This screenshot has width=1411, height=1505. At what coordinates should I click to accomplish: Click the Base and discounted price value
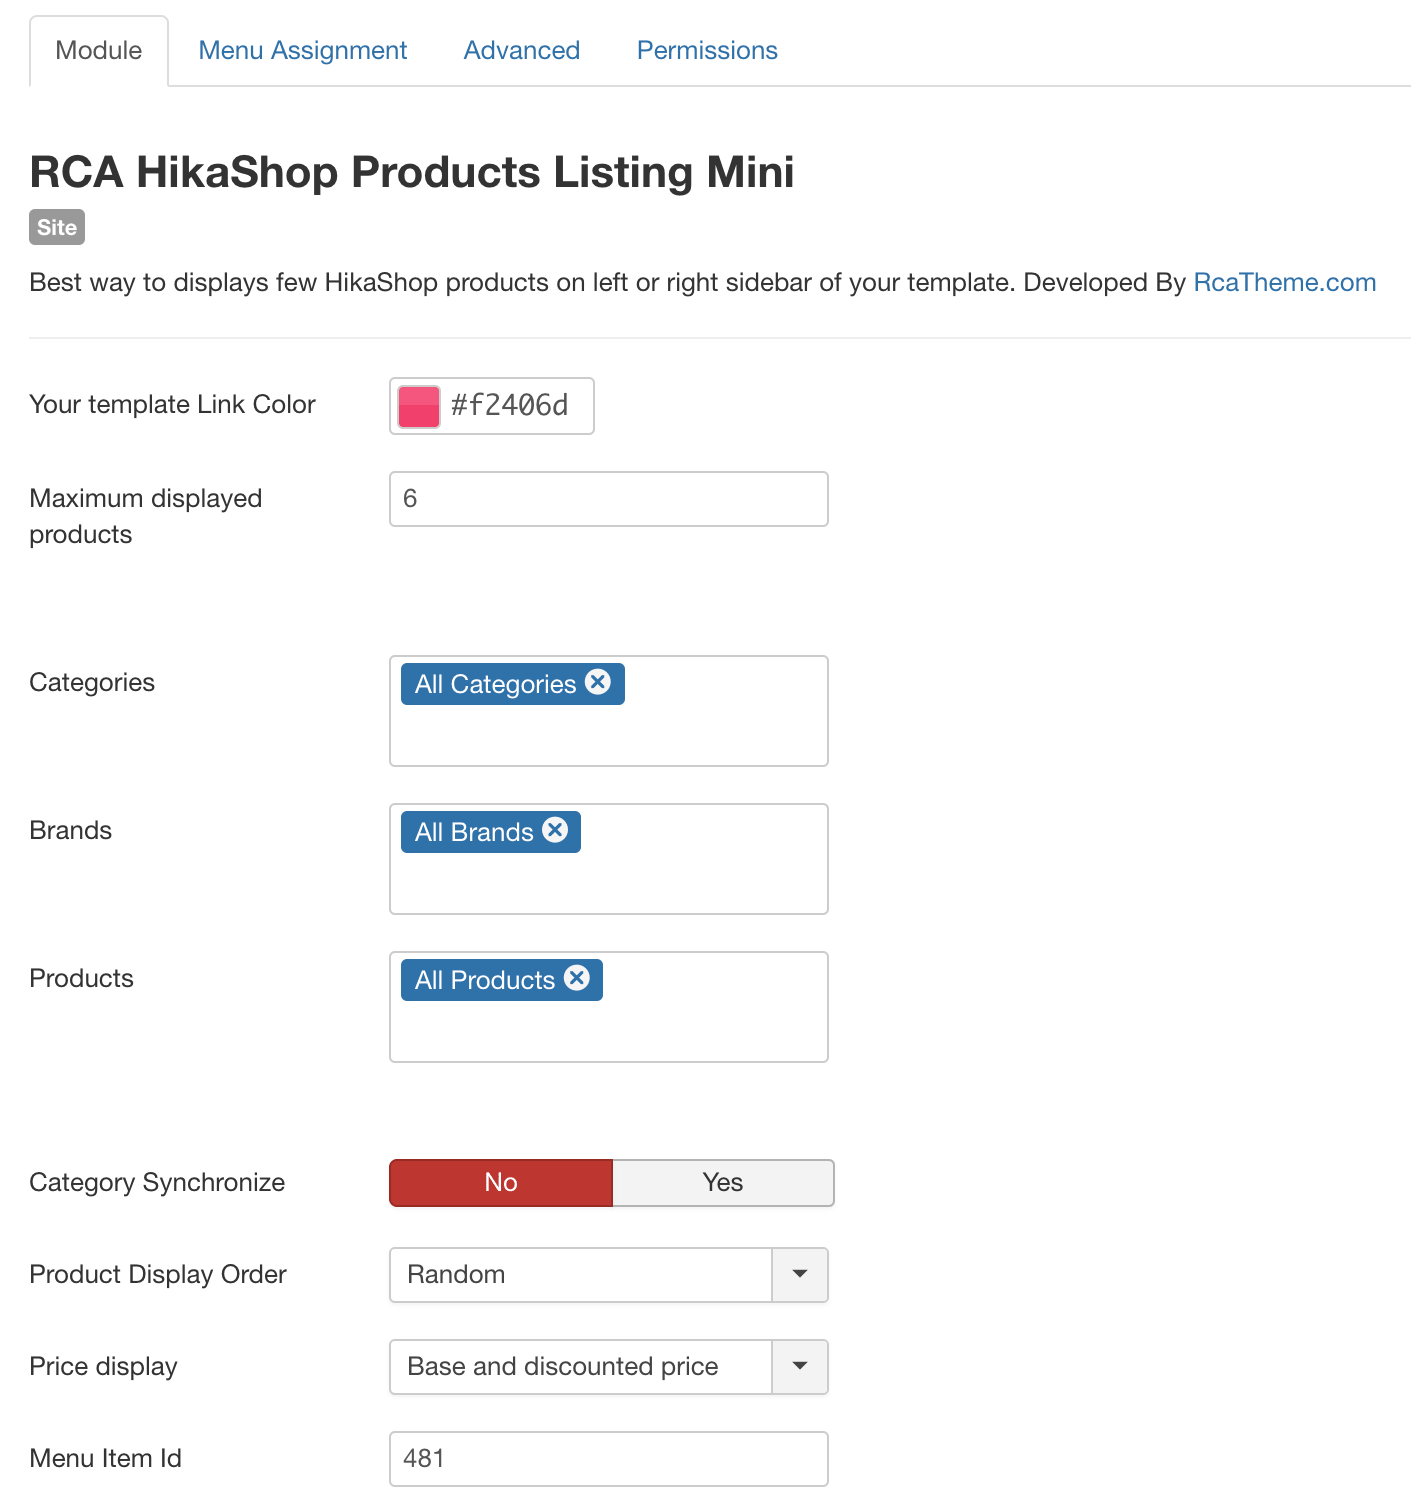click(x=563, y=1367)
